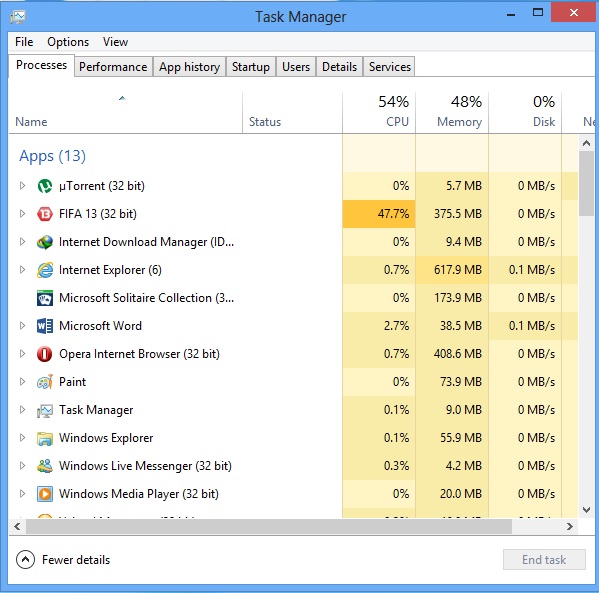The width and height of the screenshot is (599, 593).
Task: Select the Processes tab
Action: (41, 65)
